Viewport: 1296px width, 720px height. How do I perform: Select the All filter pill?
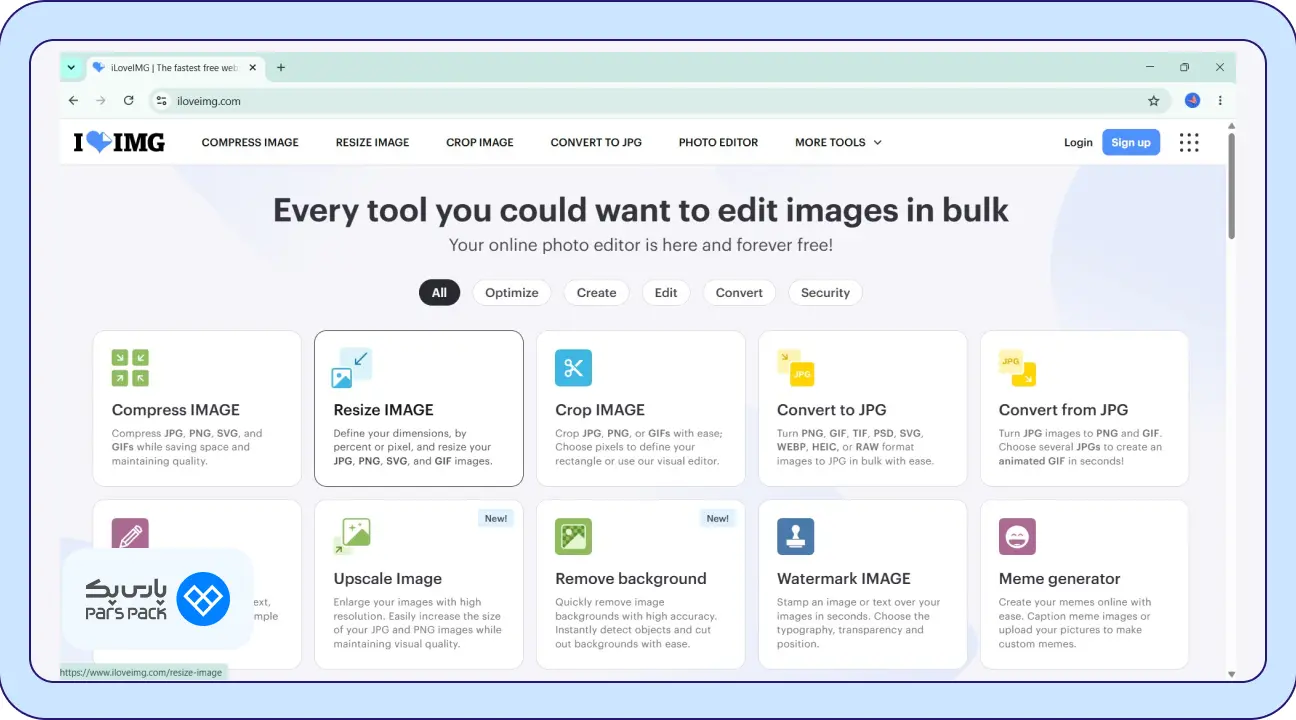pyautogui.click(x=439, y=293)
